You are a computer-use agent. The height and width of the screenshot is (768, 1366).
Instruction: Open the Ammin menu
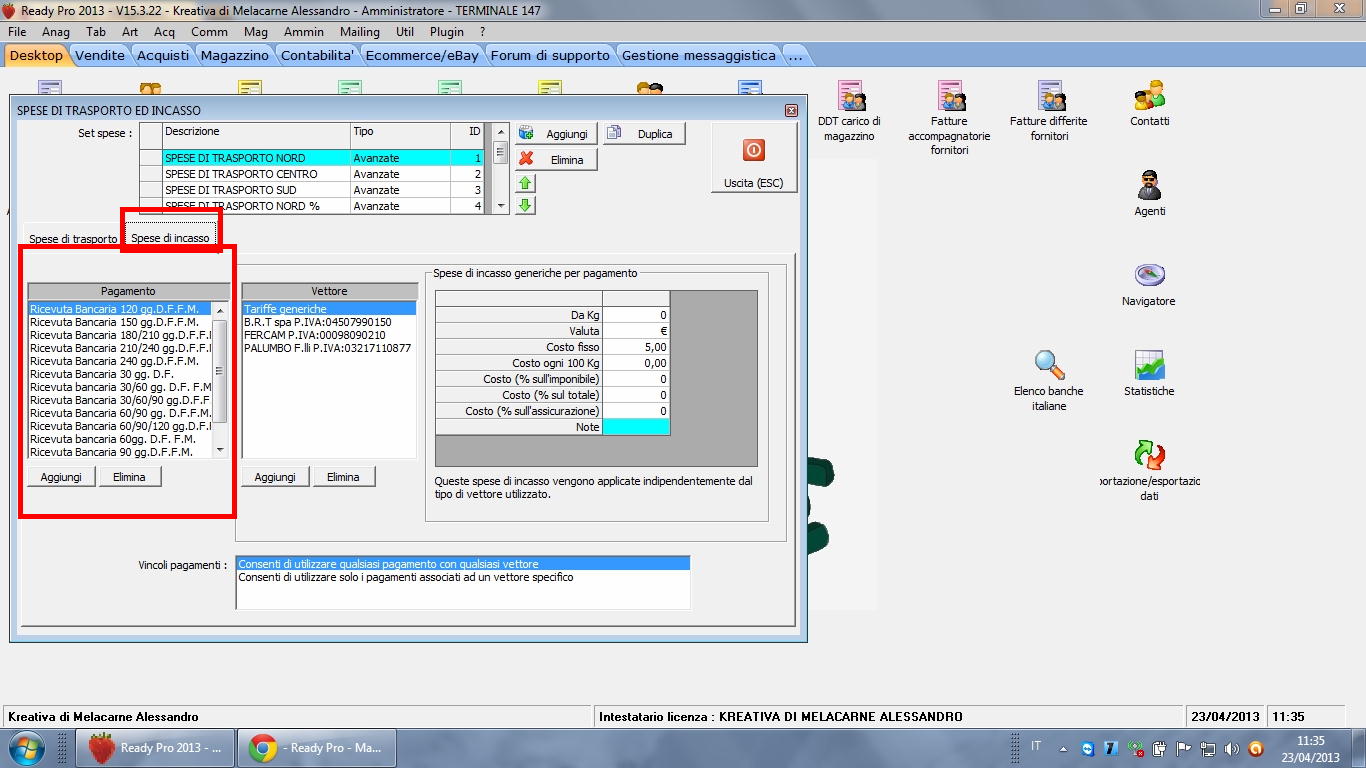(304, 32)
